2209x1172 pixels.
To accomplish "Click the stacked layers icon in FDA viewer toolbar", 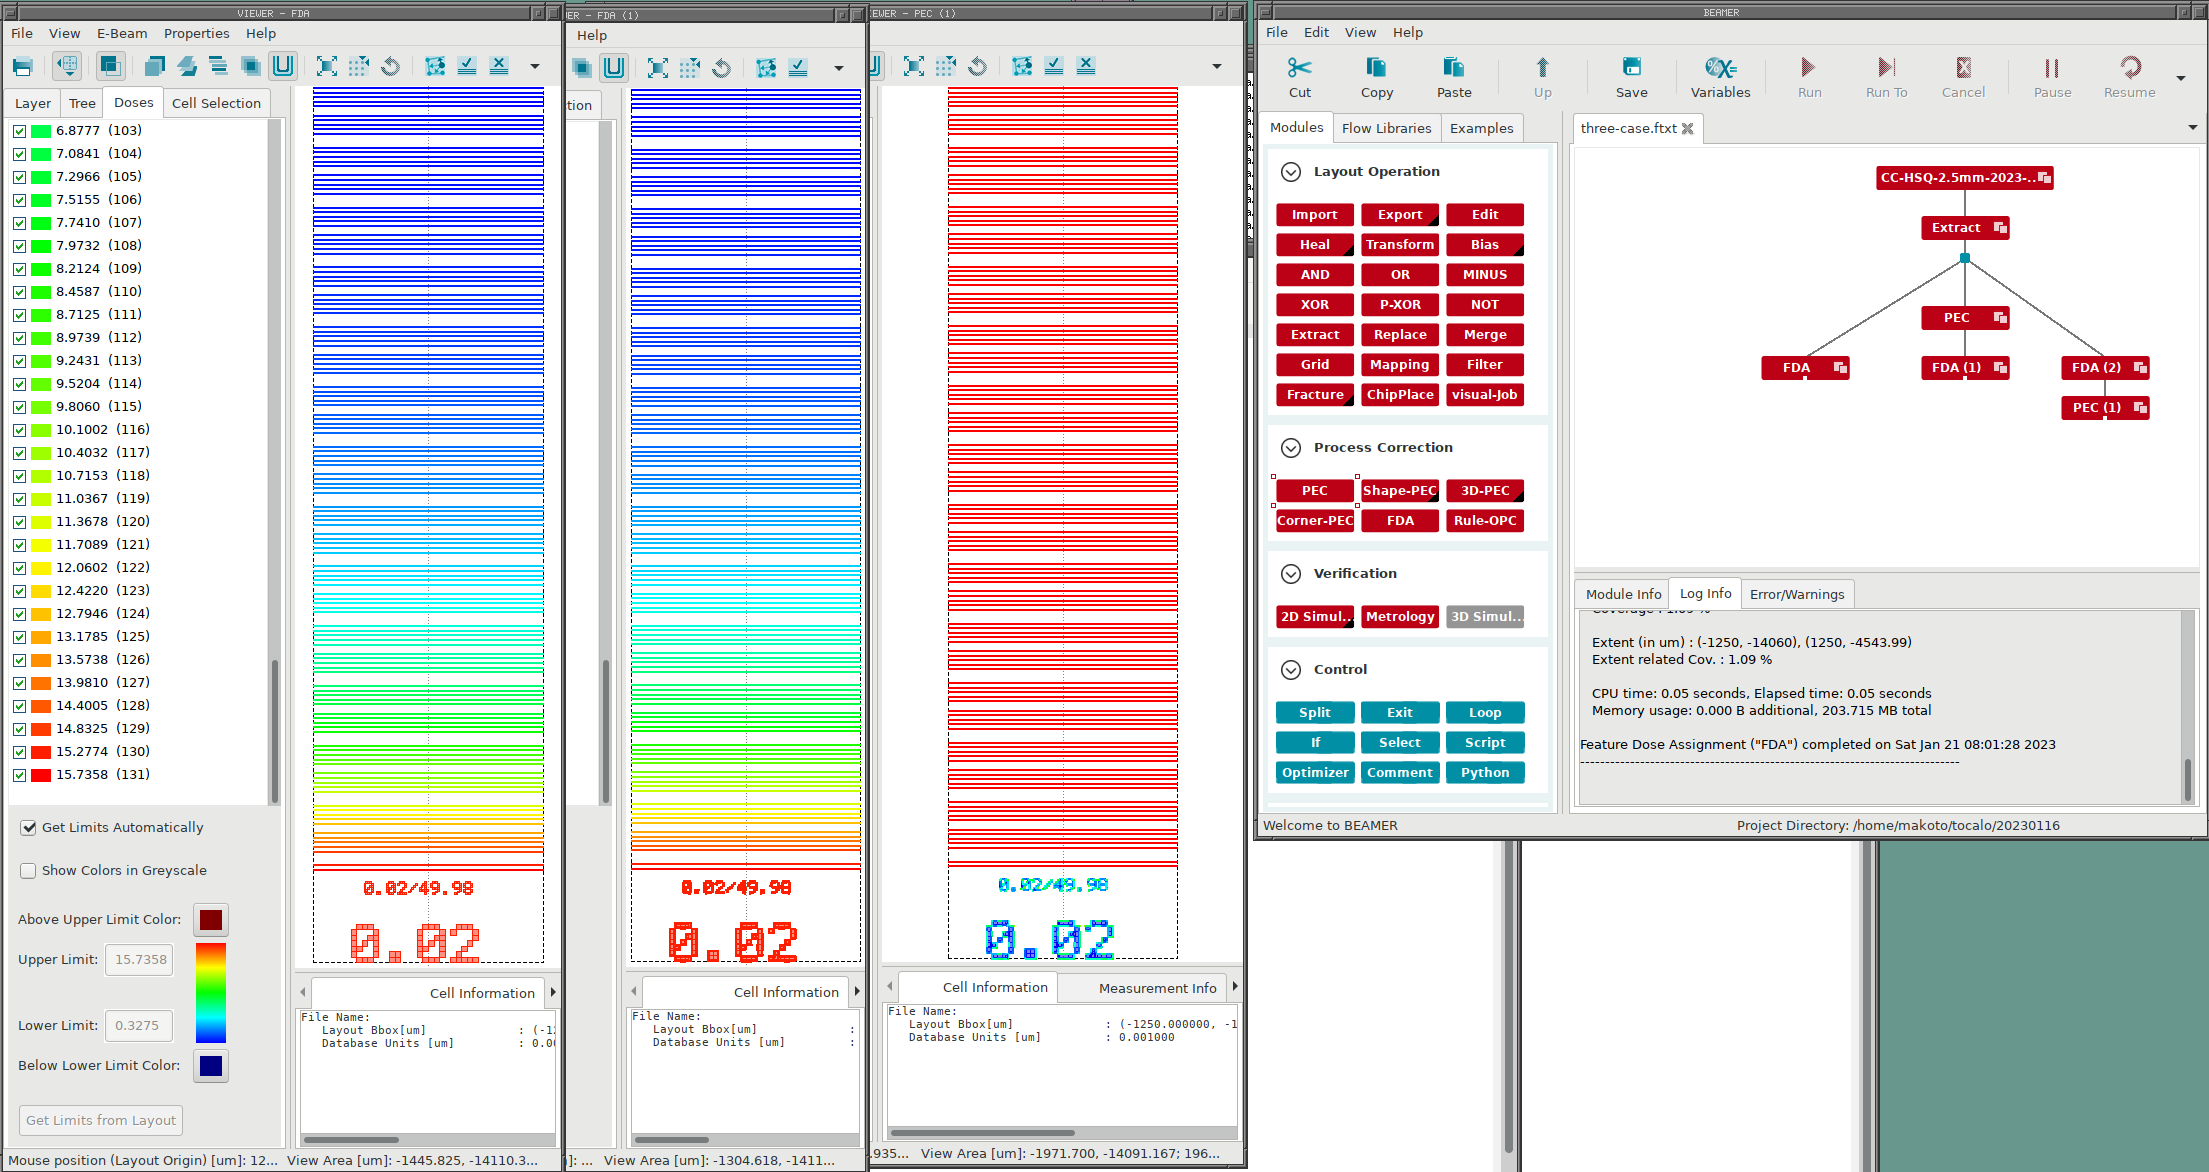I will (186, 67).
